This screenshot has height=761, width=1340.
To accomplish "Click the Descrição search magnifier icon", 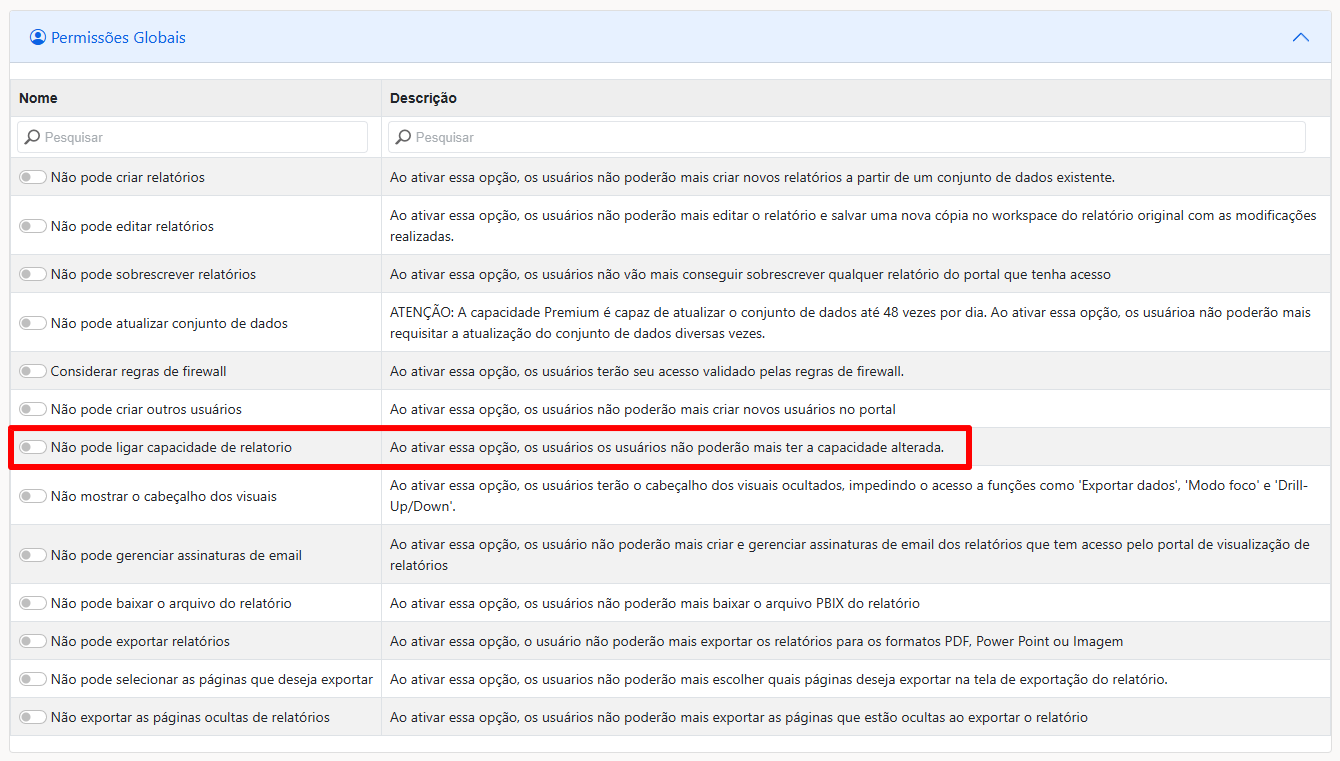I will point(403,137).
